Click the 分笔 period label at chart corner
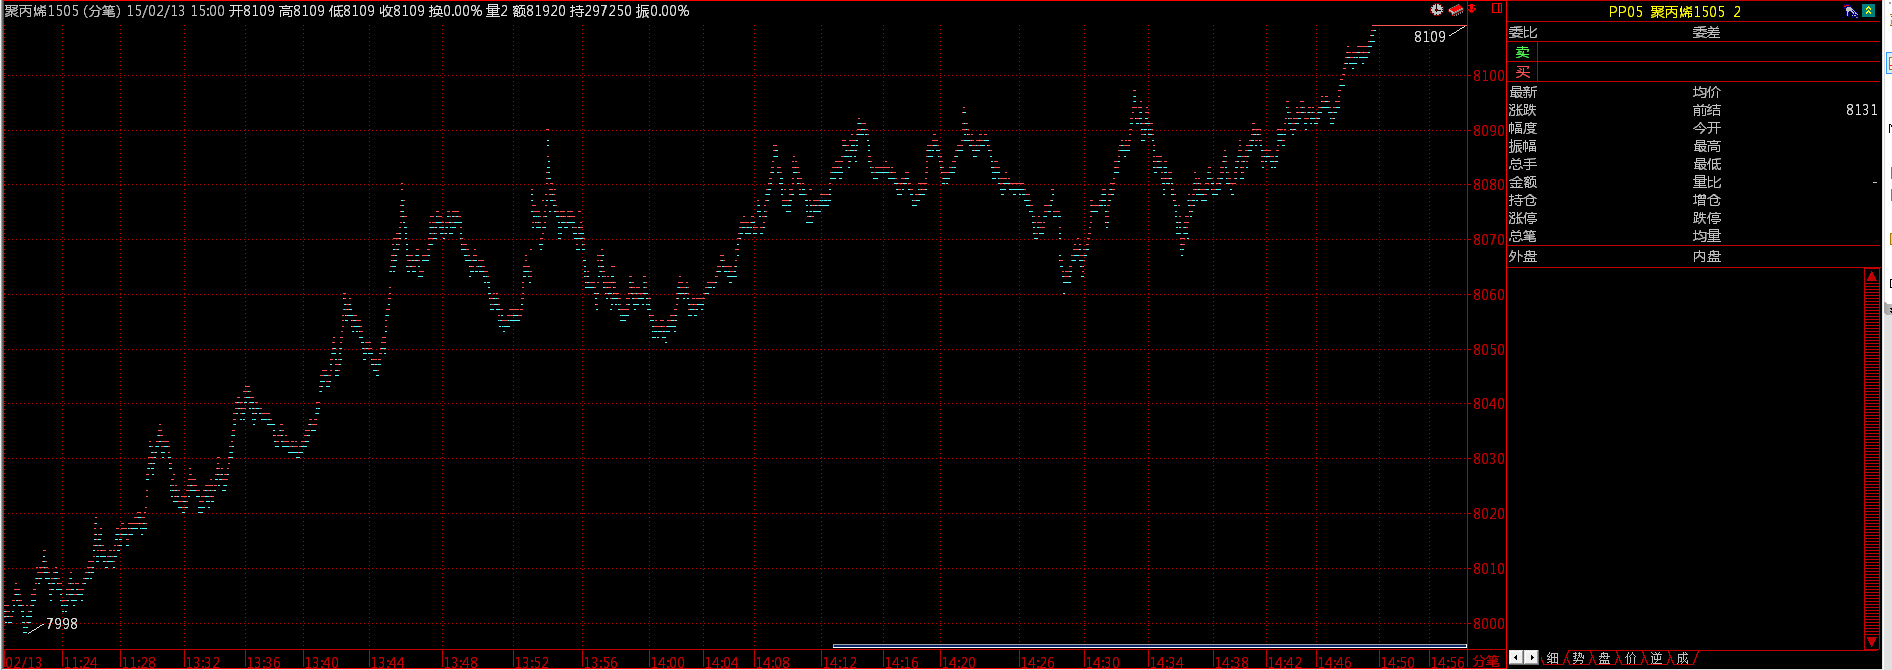 pyautogui.click(x=1485, y=661)
